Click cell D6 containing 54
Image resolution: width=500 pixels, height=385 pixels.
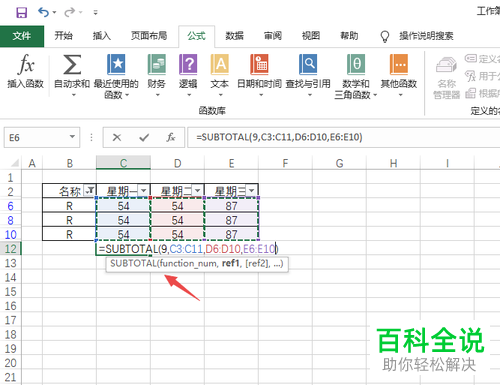click(x=177, y=206)
